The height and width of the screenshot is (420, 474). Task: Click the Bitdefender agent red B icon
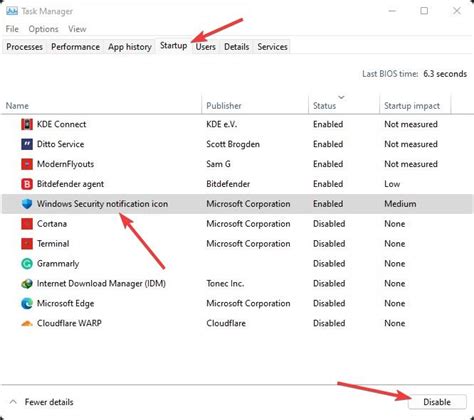click(x=27, y=184)
